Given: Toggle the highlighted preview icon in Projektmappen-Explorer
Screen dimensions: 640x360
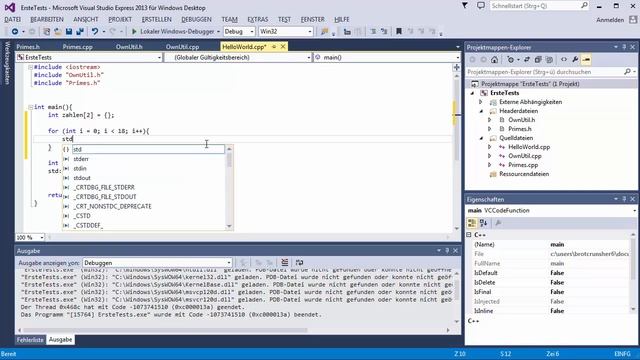Looking at the screenshot, I should (586, 60).
